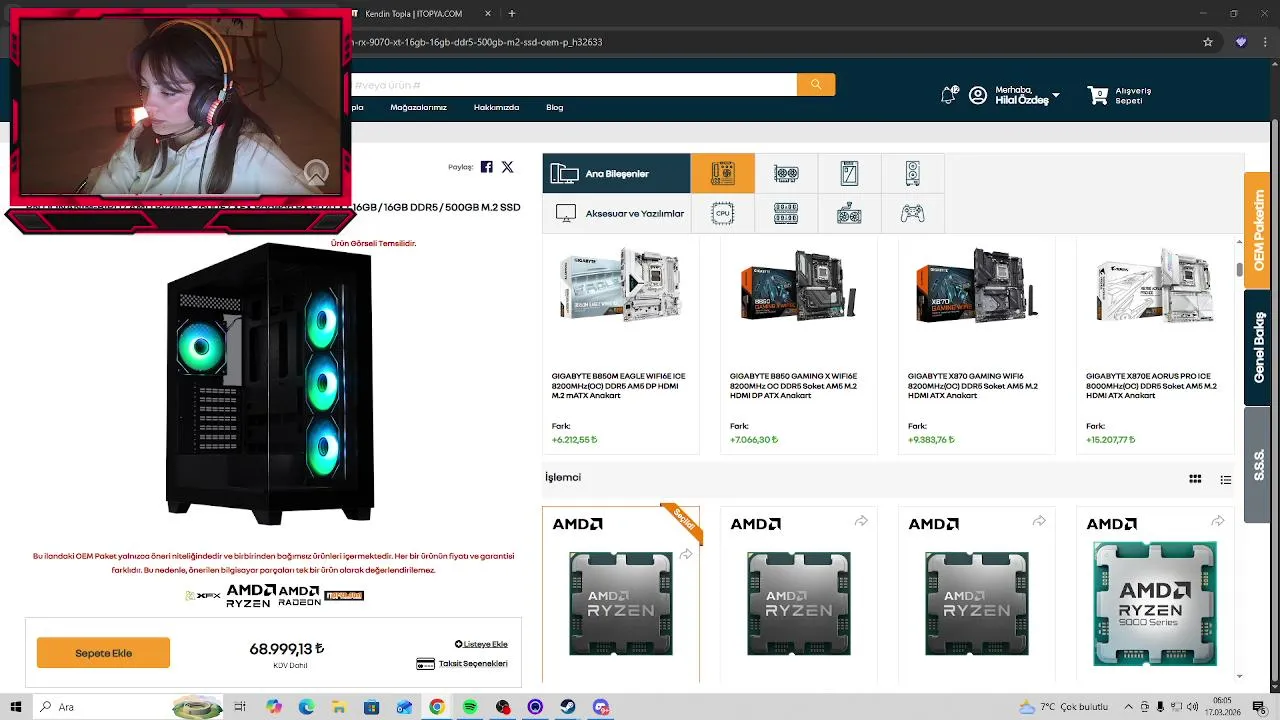Switch to the Aksesuar ve Yazılımlar tab
The height and width of the screenshot is (720, 1280).
tap(616, 213)
